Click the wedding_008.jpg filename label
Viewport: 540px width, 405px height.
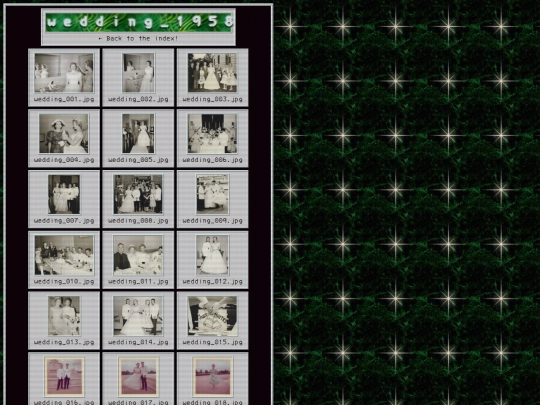[138, 221]
